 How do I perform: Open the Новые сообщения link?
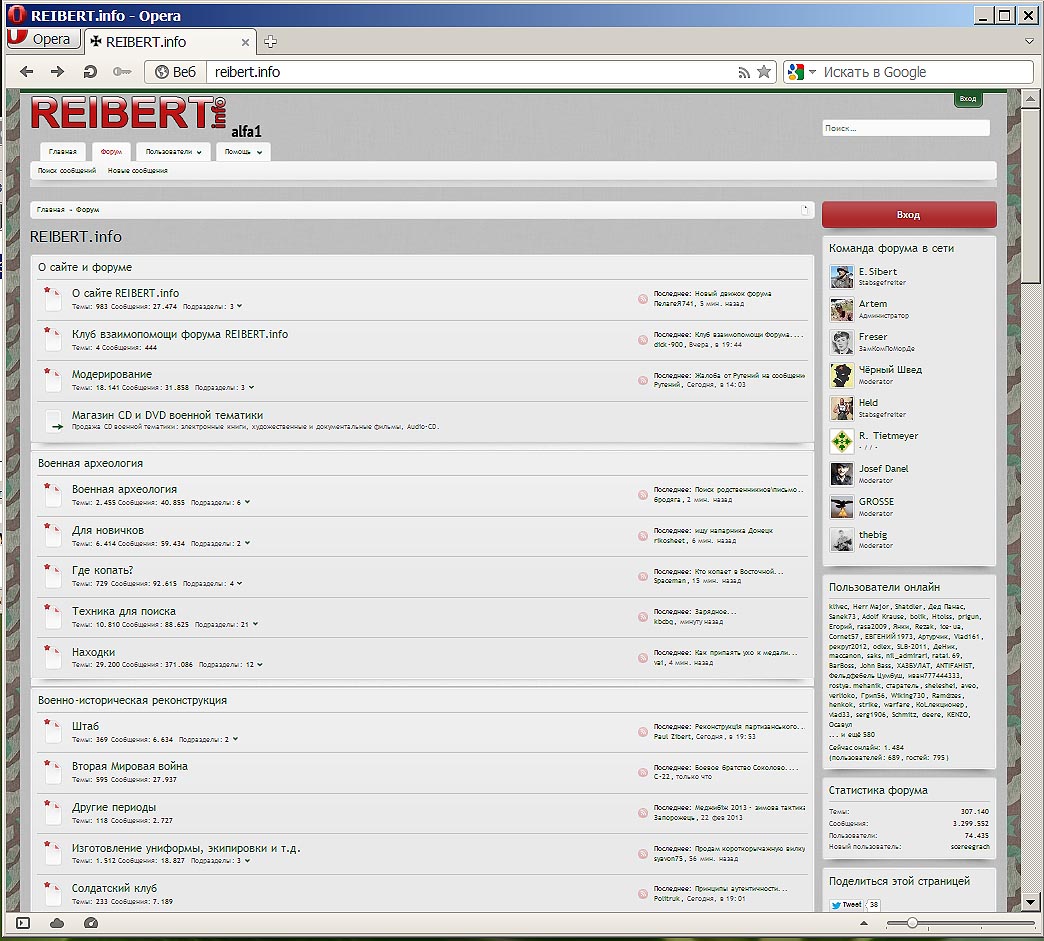(x=138, y=170)
